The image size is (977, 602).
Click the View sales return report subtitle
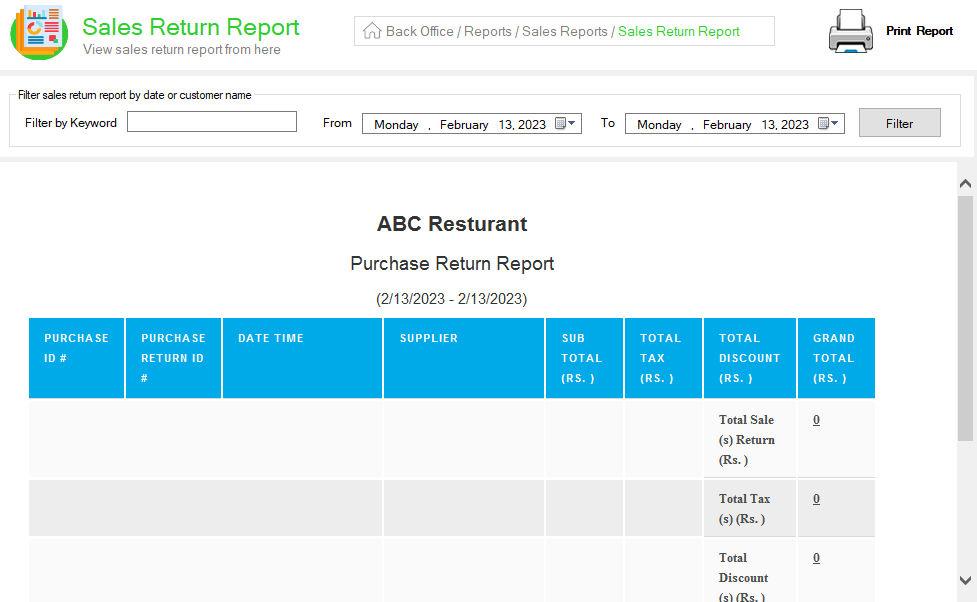[182, 50]
